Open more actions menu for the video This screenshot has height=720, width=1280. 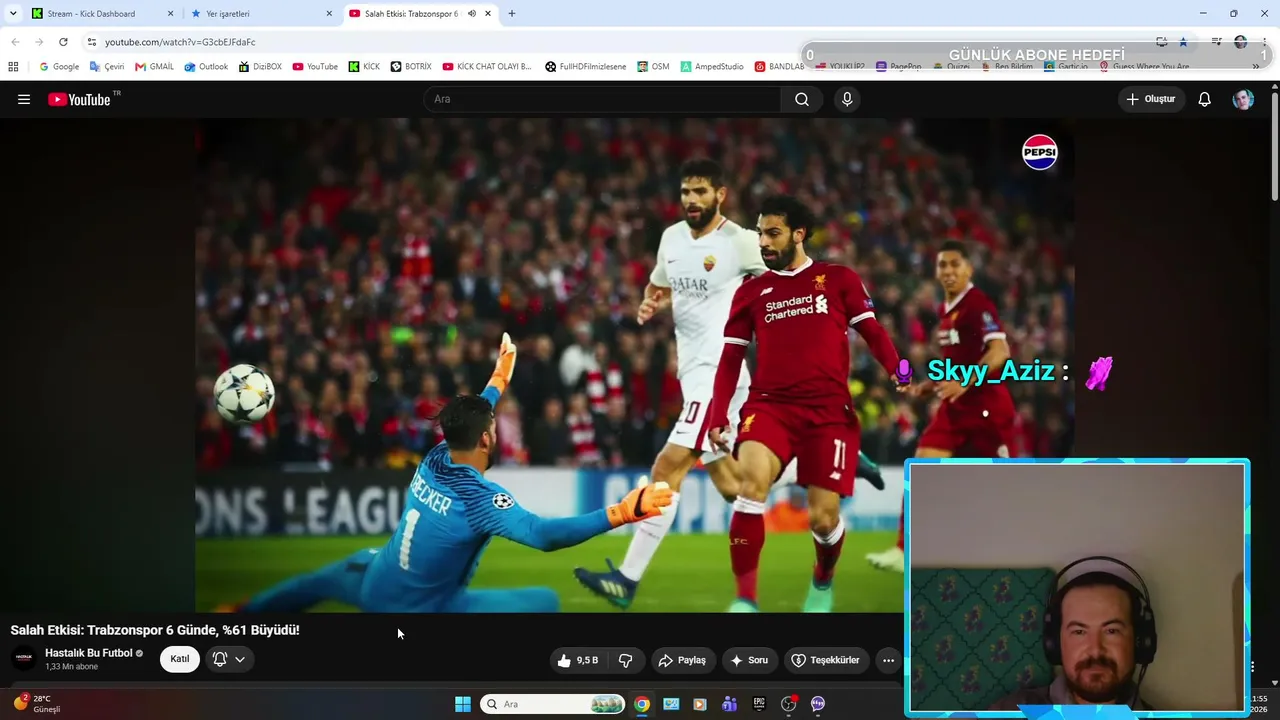click(x=888, y=660)
